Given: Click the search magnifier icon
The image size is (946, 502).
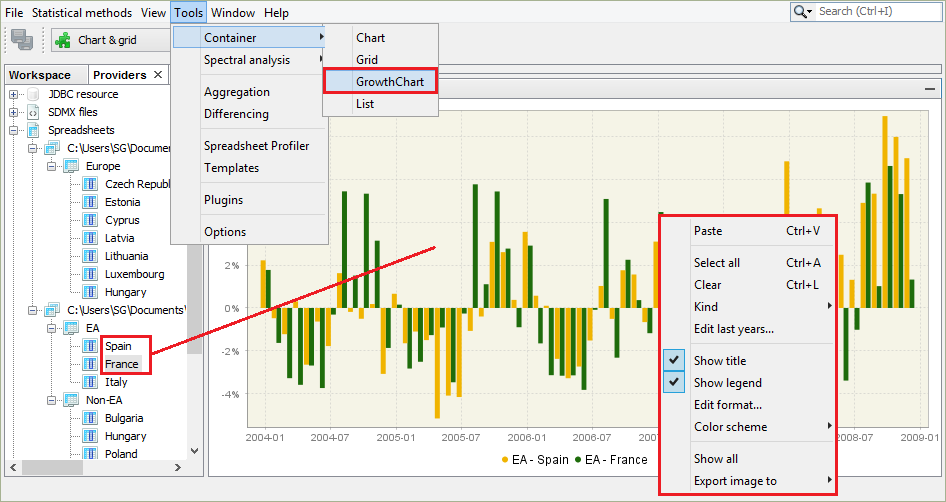Looking at the screenshot, I should pos(802,12).
